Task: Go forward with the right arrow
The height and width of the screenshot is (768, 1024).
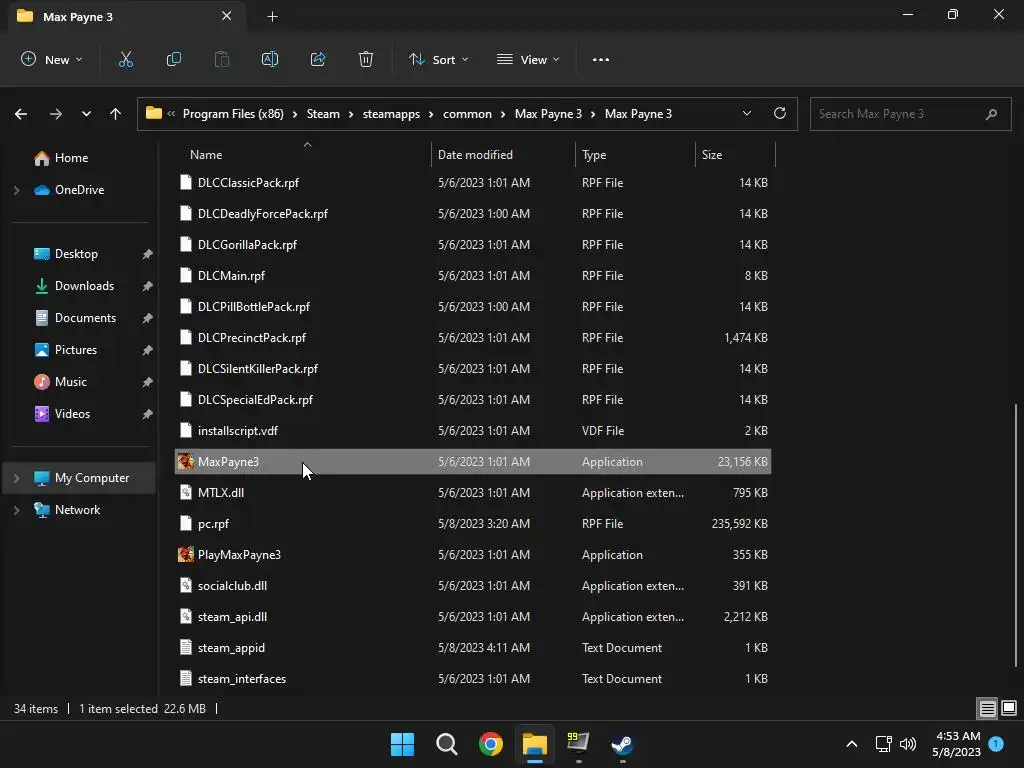Action: pyautogui.click(x=56, y=114)
